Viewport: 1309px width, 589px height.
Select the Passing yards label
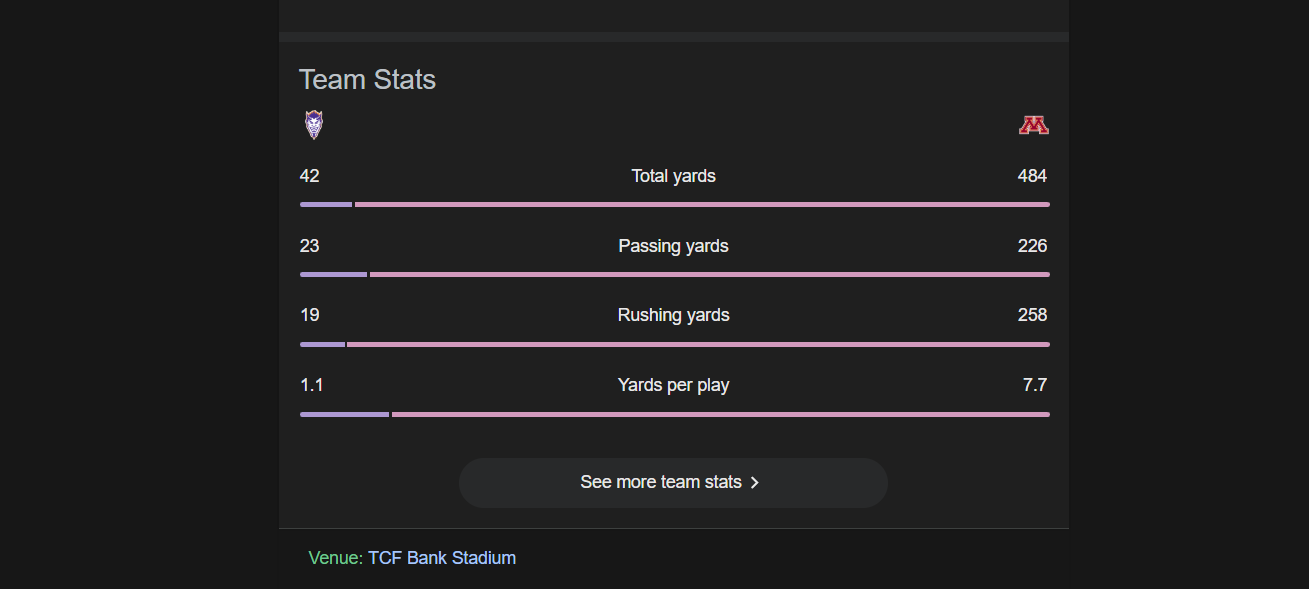[x=673, y=246]
